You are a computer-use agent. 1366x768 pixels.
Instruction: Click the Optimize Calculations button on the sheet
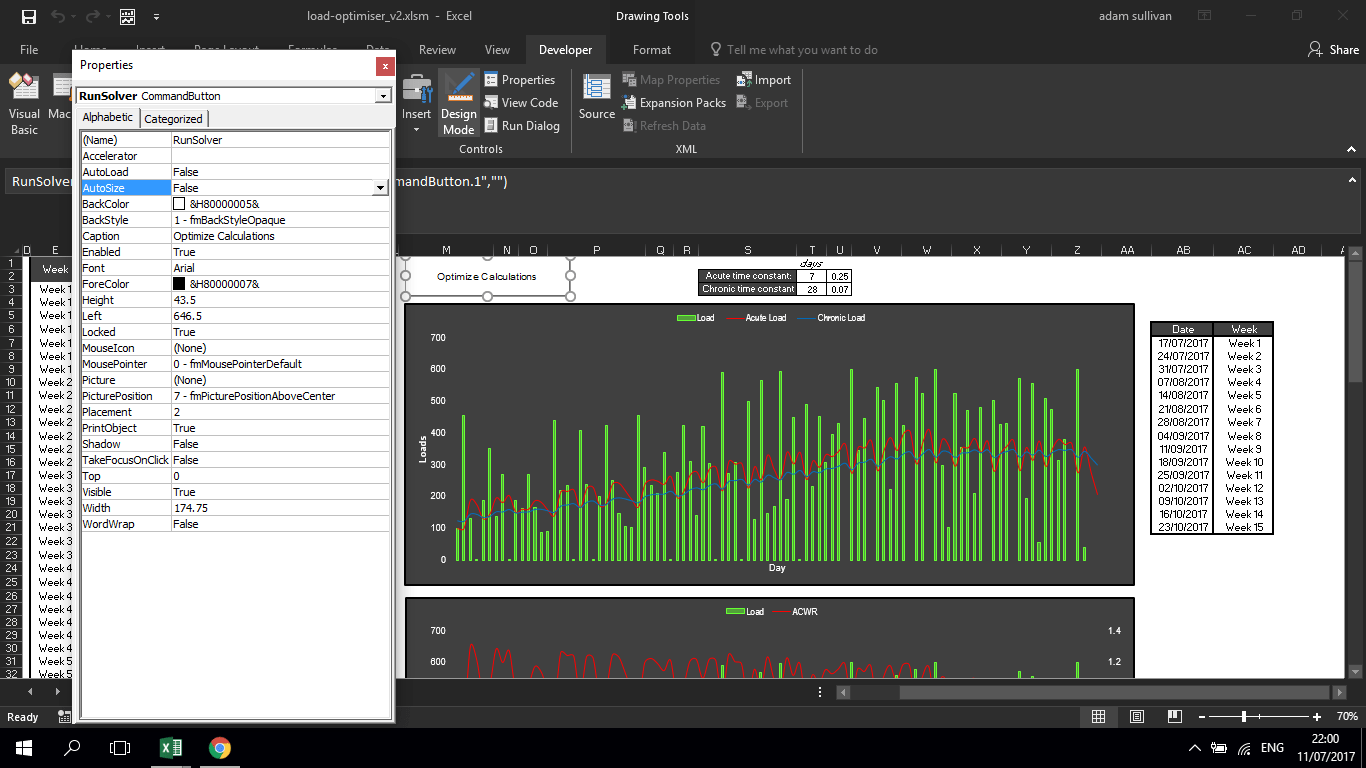pyautogui.click(x=487, y=276)
